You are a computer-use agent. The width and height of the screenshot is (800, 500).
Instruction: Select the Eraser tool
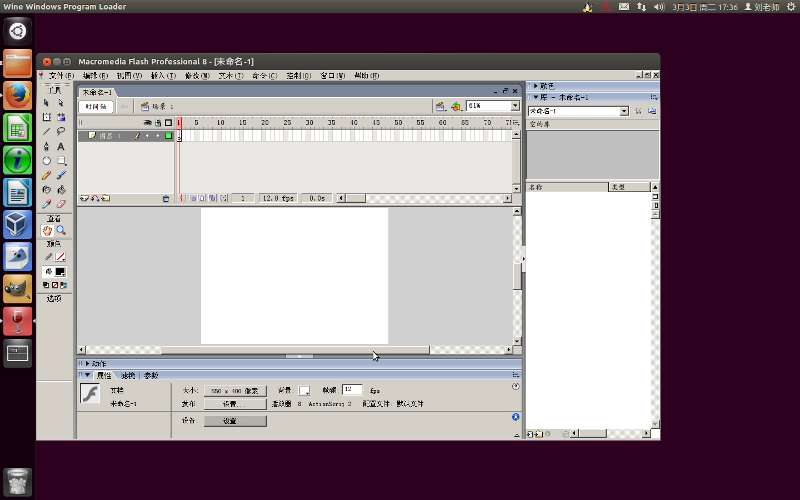pos(61,204)
